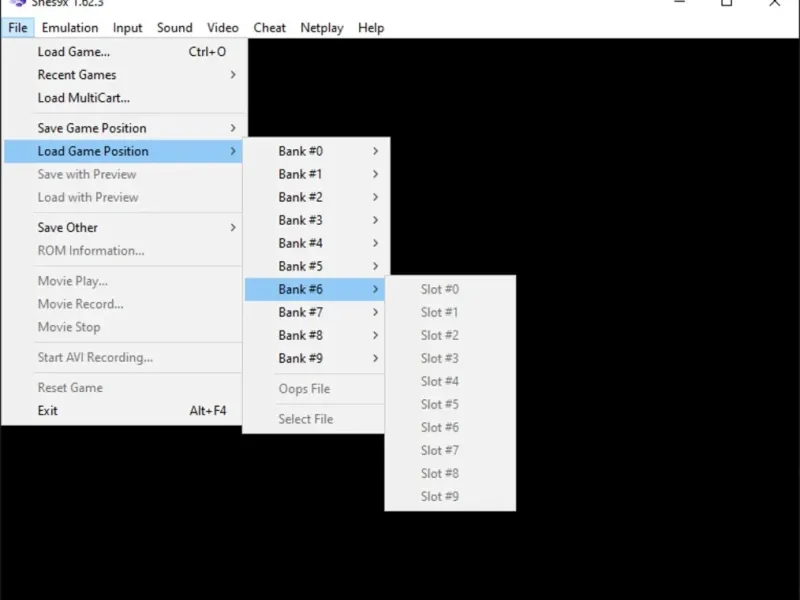Maximize the Snes9x window

[x=727, y=3]
